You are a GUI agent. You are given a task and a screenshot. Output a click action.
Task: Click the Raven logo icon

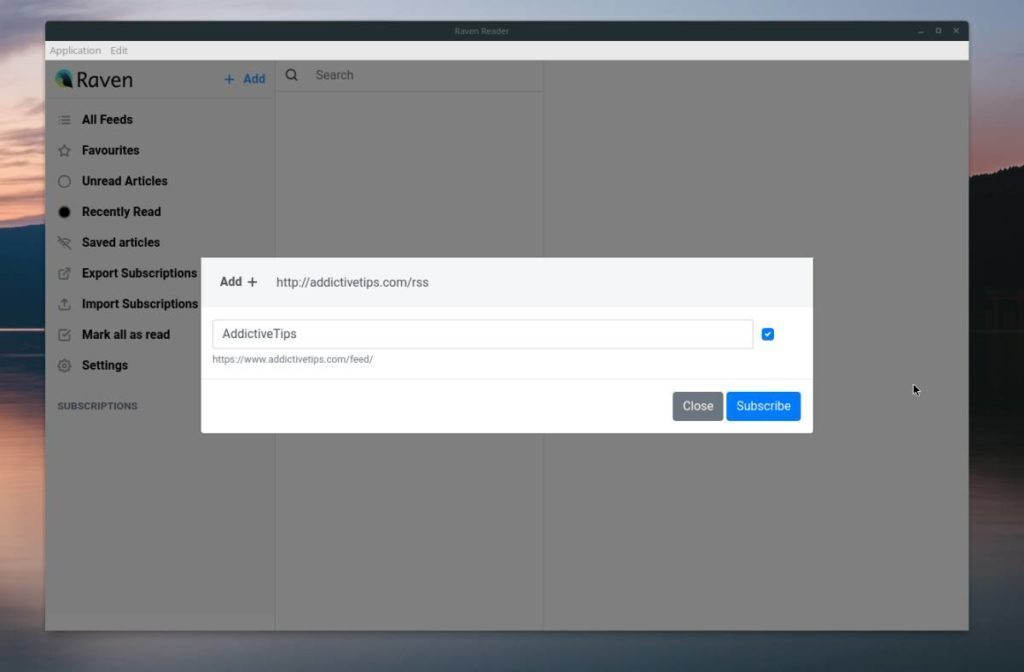point(64,79)
